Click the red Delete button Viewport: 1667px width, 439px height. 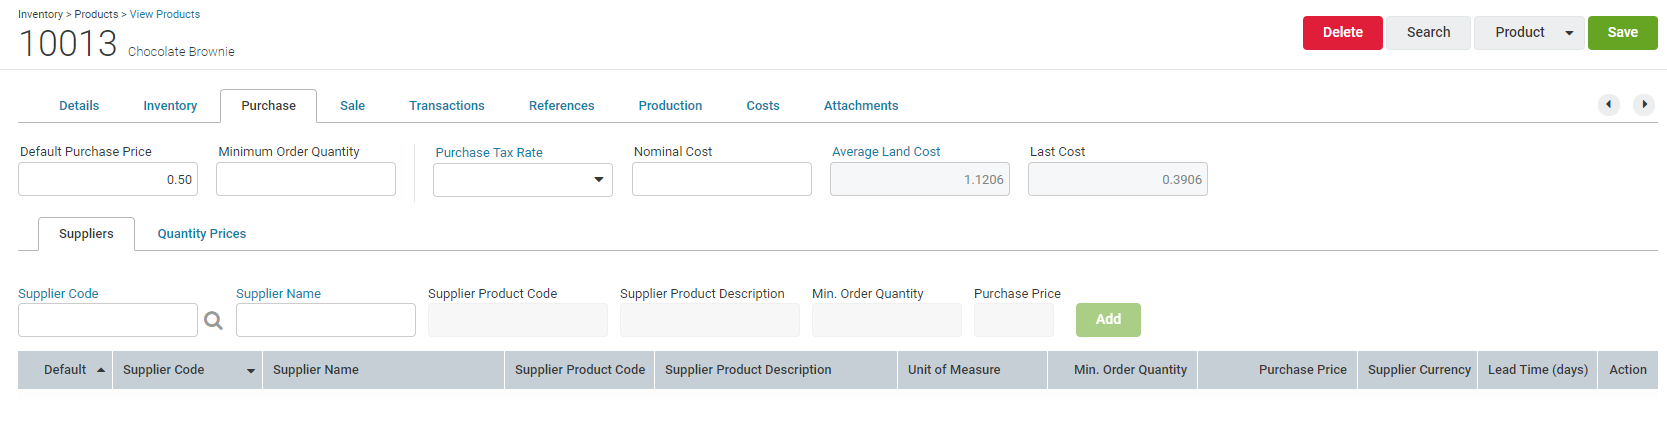click(x=1342, y=33)
